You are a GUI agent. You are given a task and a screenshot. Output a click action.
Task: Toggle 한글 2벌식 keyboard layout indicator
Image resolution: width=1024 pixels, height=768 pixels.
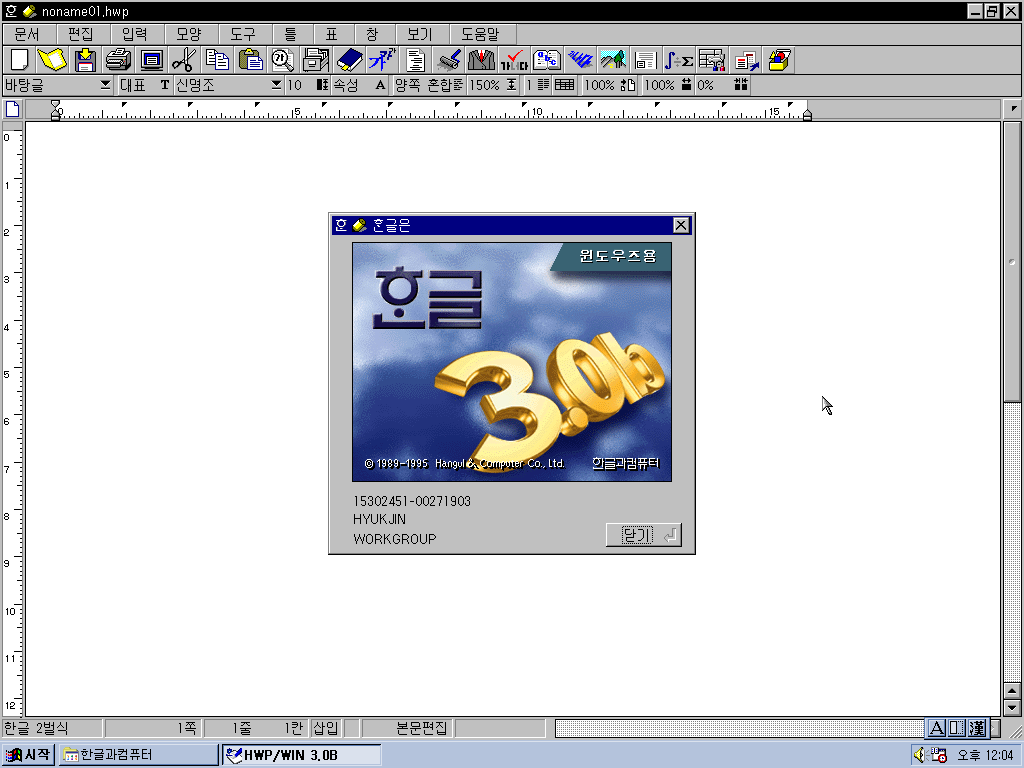coord(52,728)
